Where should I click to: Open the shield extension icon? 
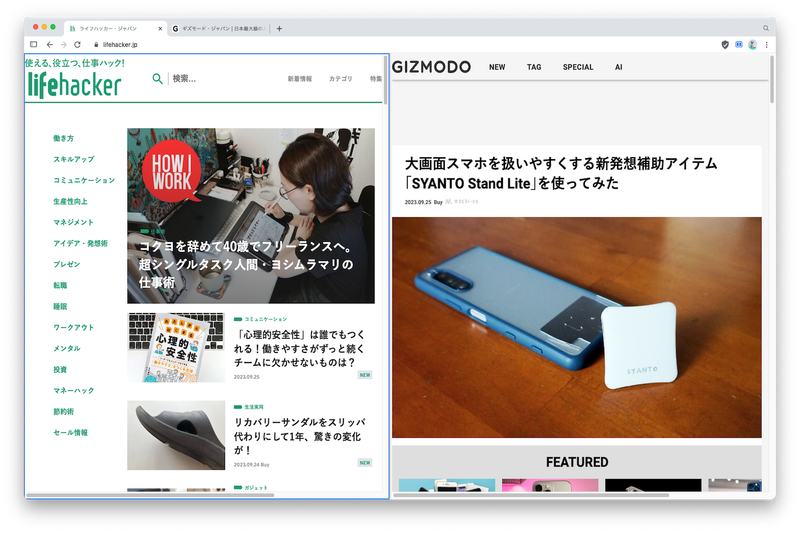[x=725, y=45]
